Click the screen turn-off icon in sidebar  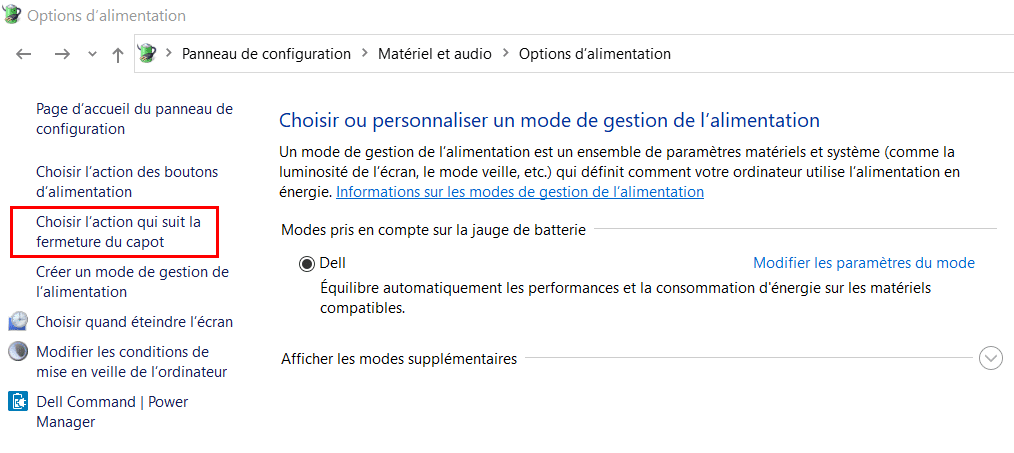pyautogui.click(x=18, y=321)
